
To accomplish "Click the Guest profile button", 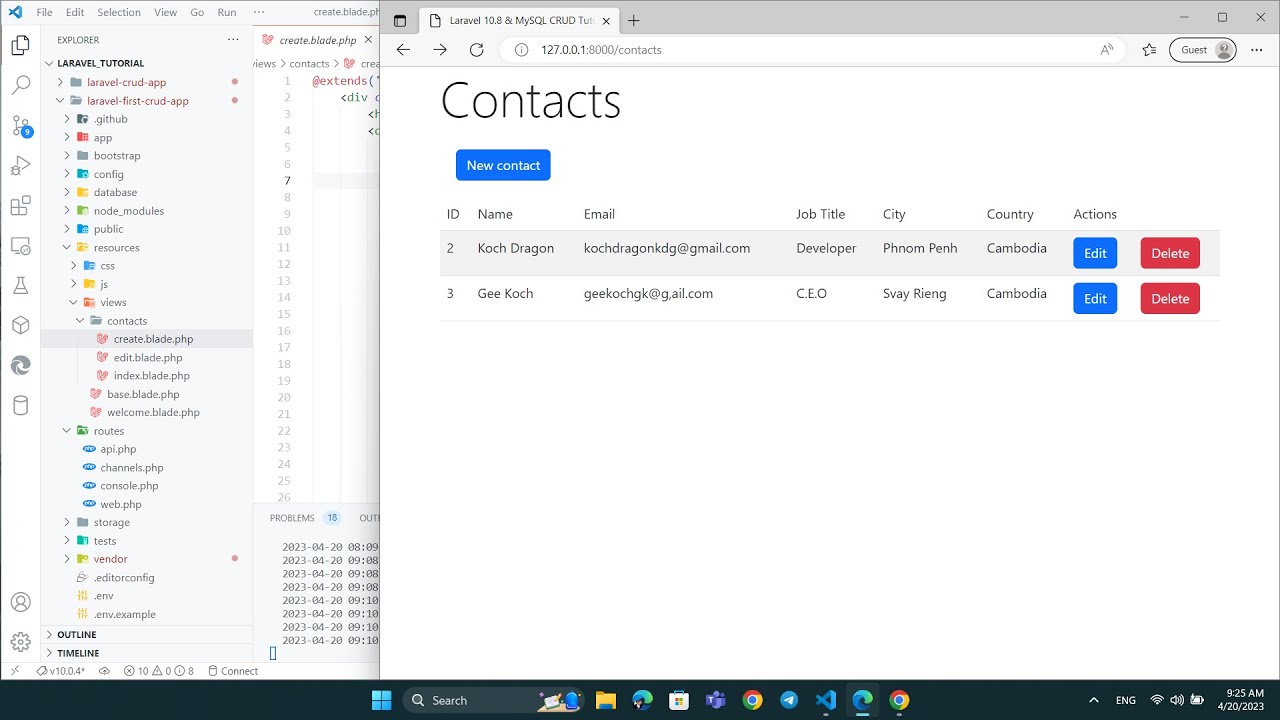I will 1203,50.
